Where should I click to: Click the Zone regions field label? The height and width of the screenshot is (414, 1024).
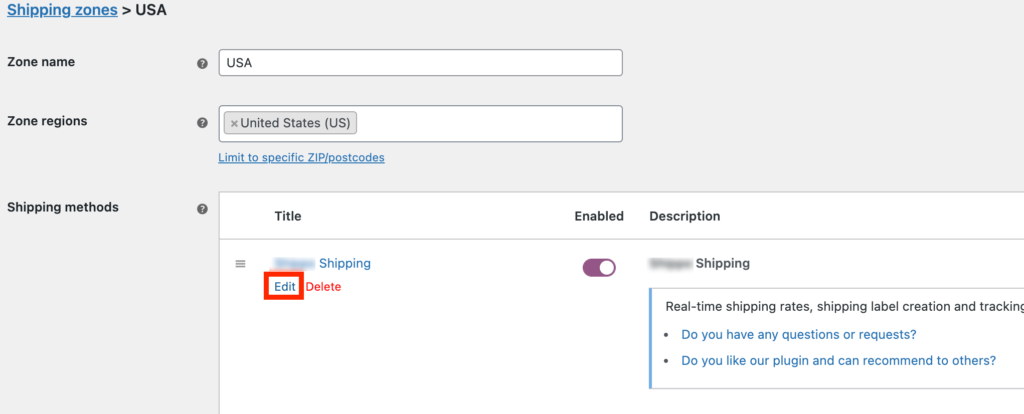47,121
